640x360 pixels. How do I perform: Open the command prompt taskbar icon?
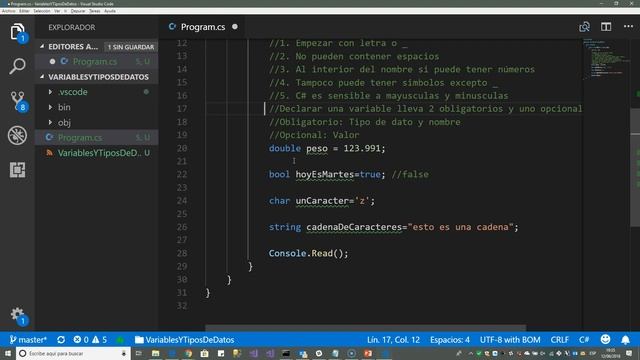click(x=286, y=353)
